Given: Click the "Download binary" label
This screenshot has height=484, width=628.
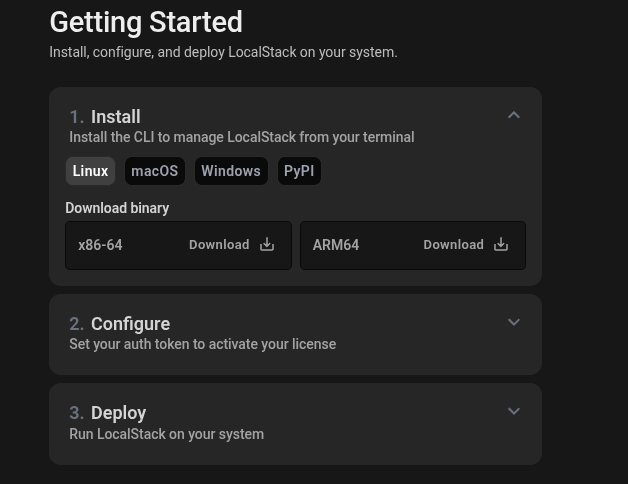Looking at the screenshot, I should tap(117, 208).
